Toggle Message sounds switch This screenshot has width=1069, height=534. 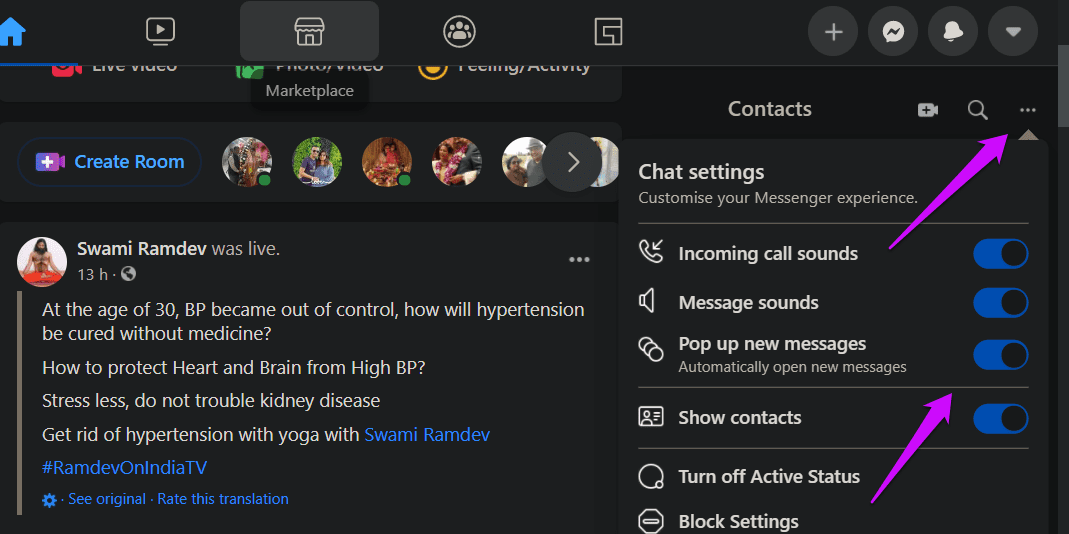click(1000, 303)
